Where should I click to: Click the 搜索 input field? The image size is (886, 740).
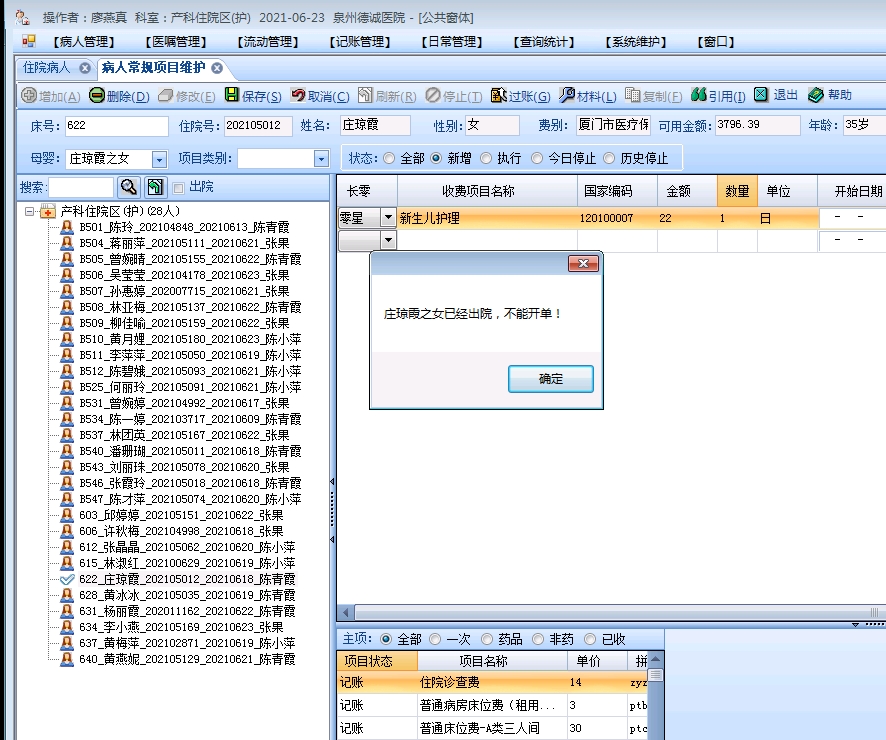pyautogui.click(x=81, y=187)
